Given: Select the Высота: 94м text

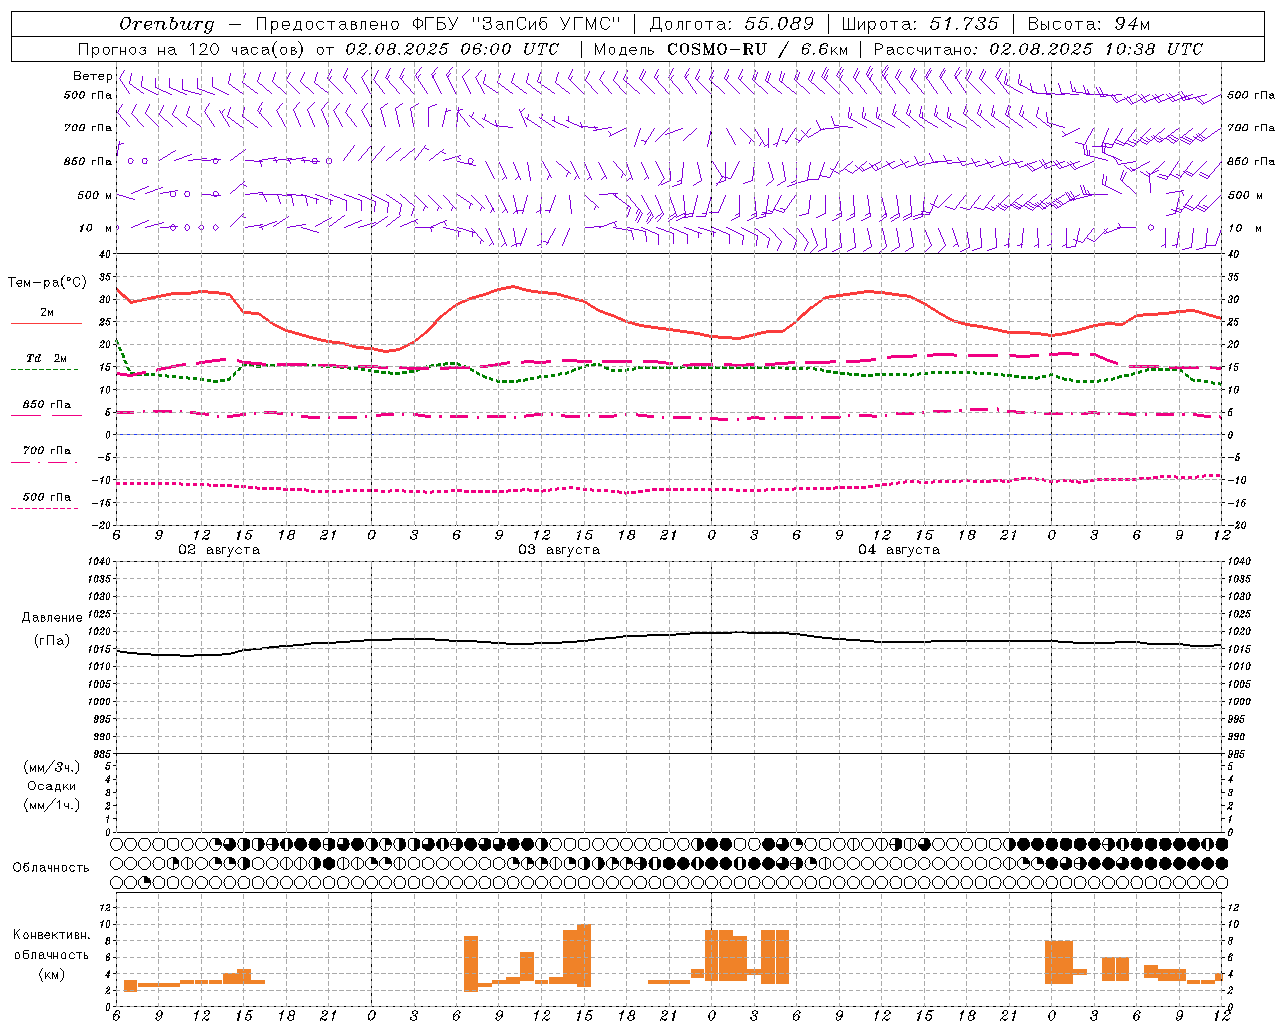Looking at the screenshot, I should point(1090,24).
